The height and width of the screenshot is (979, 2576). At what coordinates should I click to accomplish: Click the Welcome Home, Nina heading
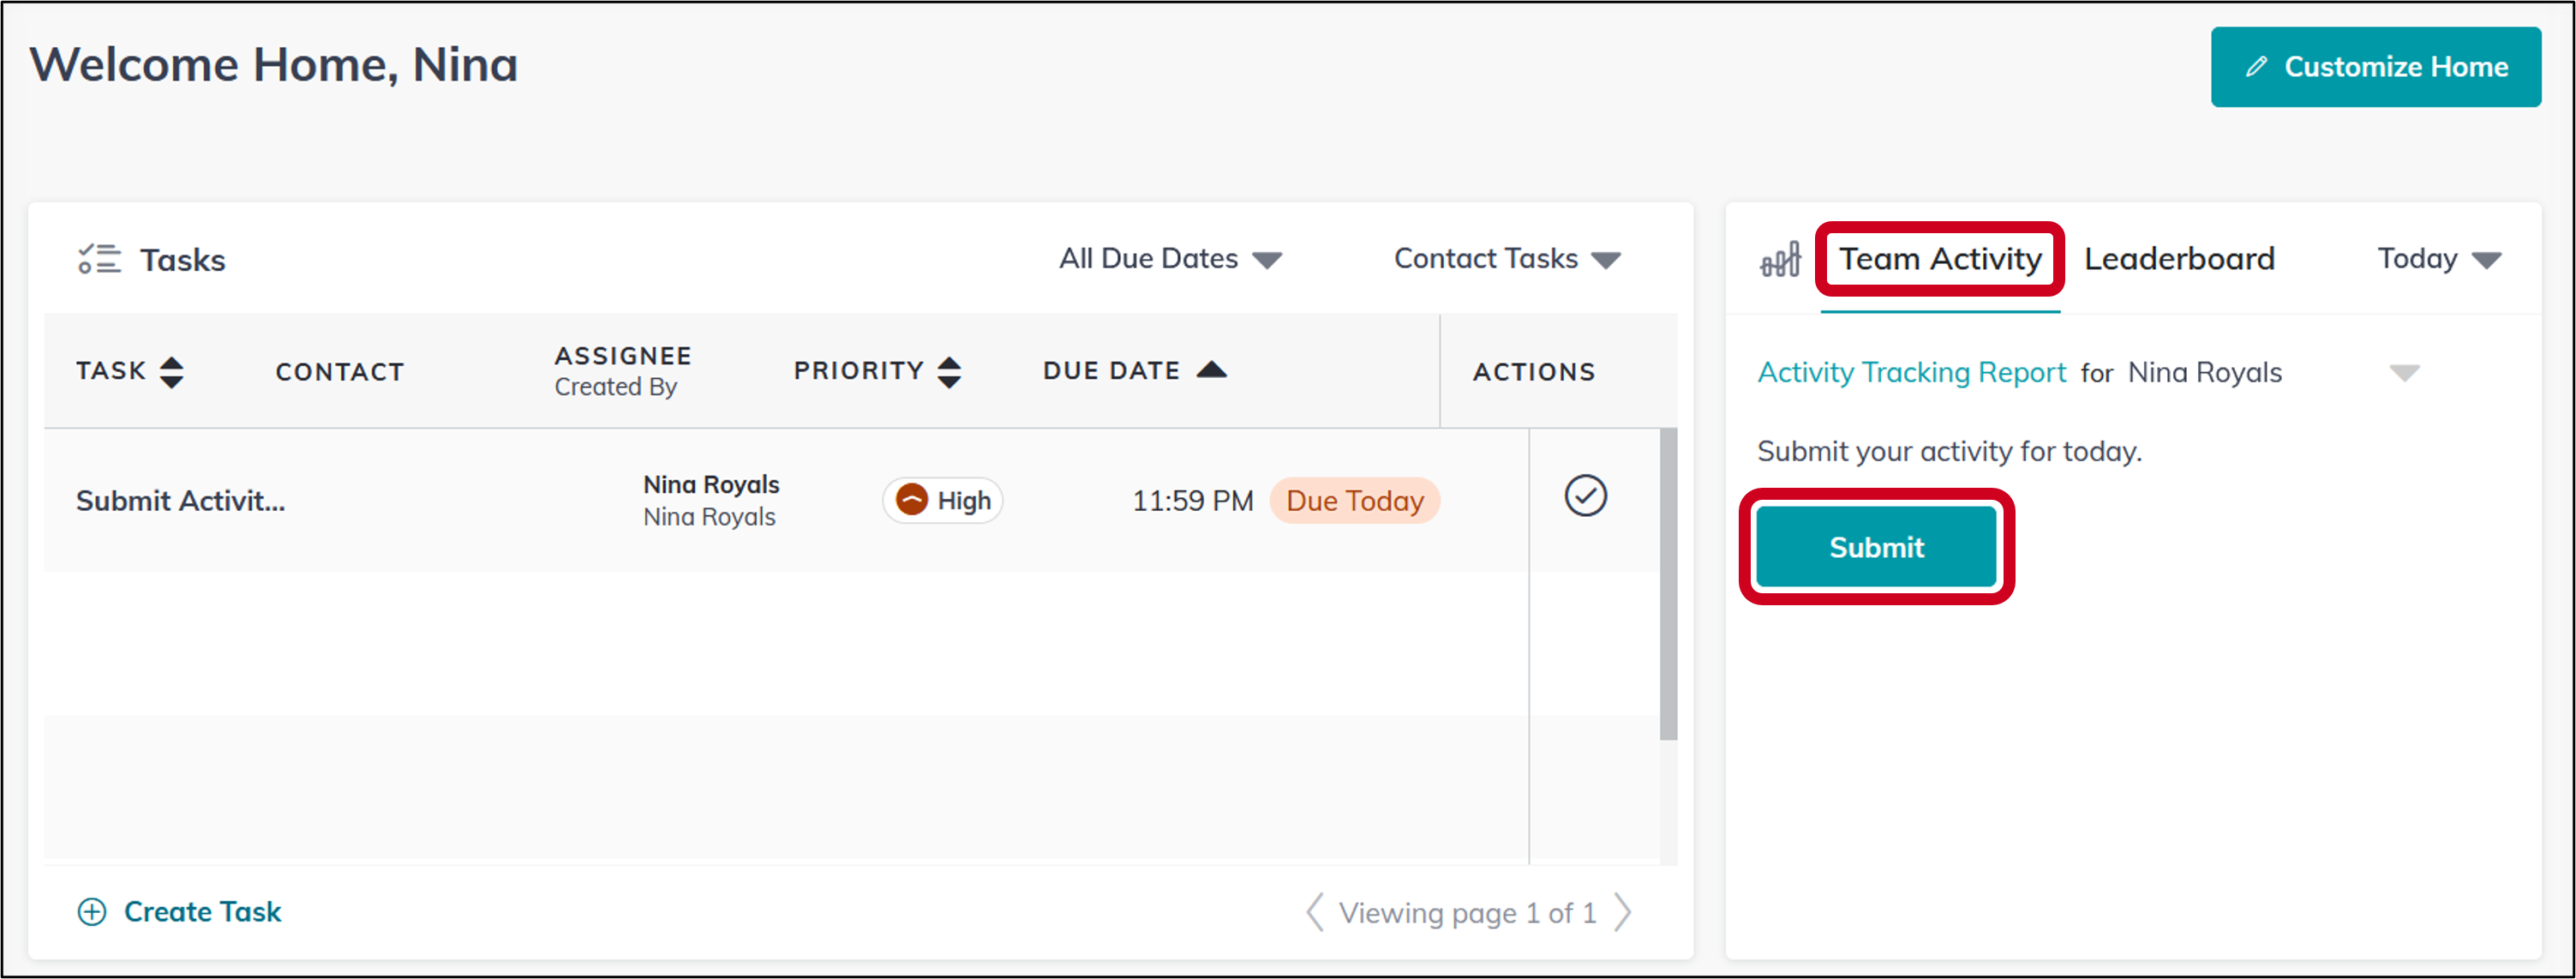point(274,65)
